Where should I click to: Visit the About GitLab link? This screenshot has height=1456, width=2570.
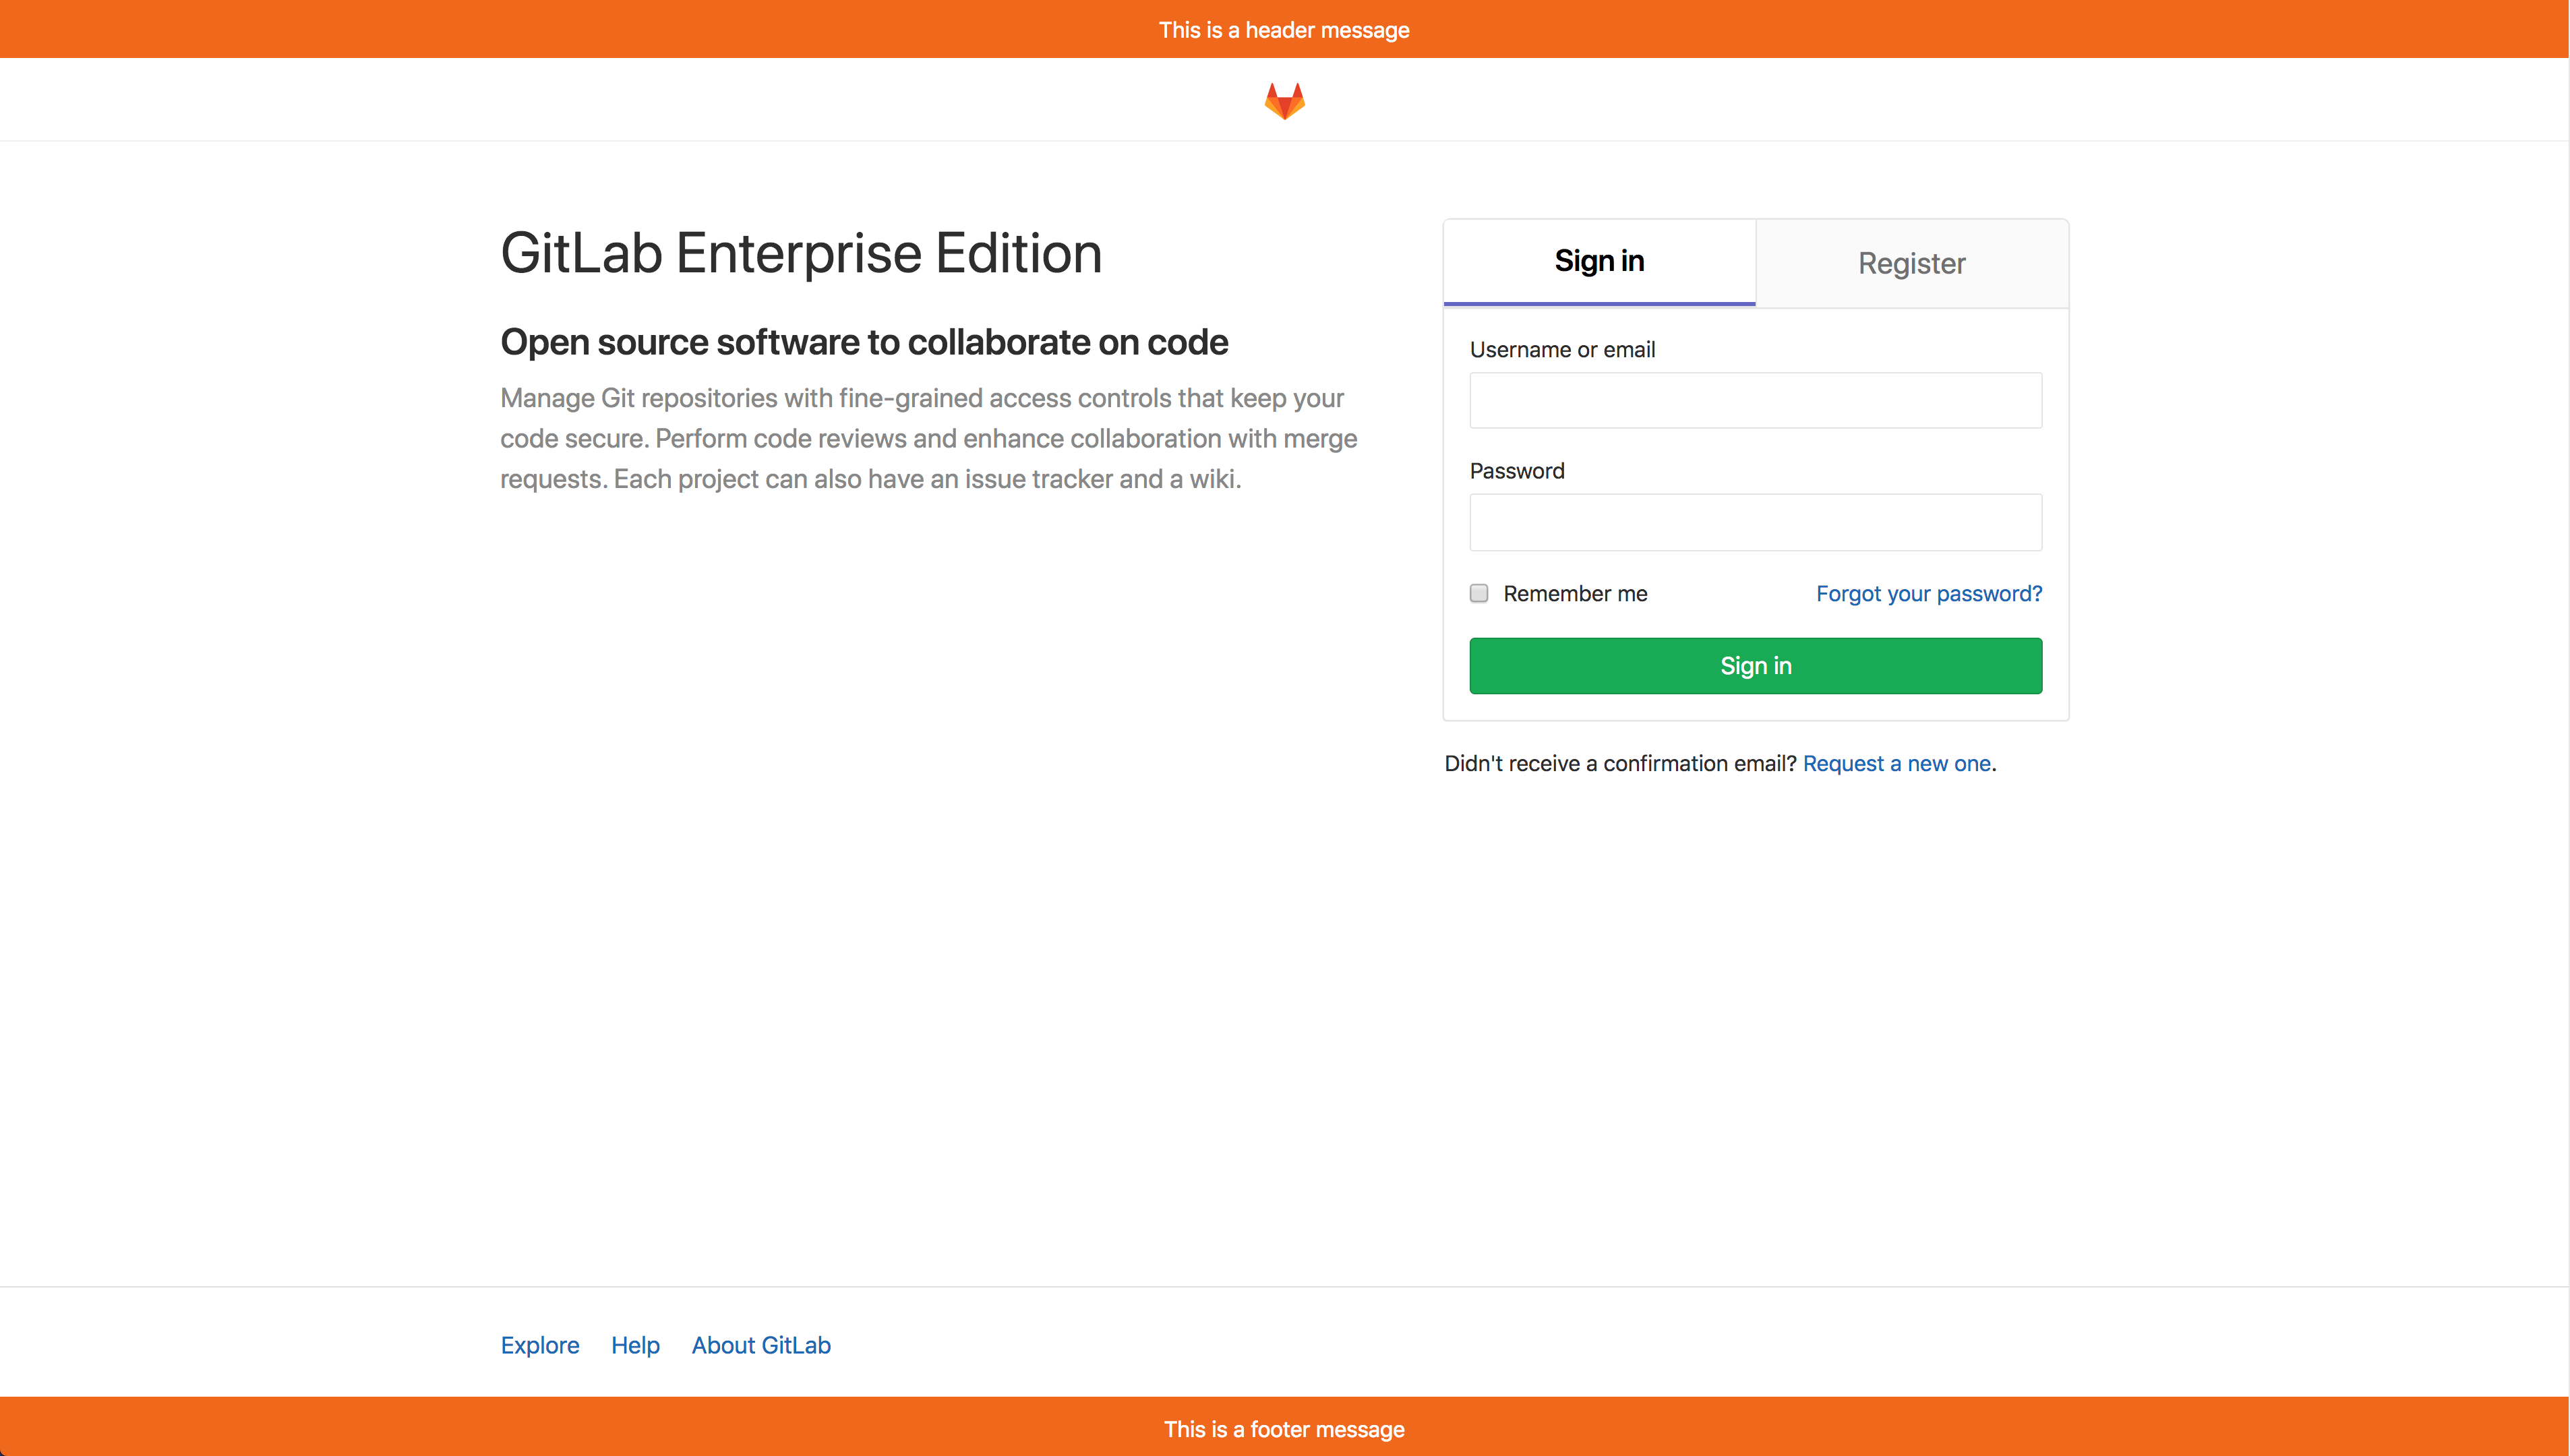point(761,1345)
